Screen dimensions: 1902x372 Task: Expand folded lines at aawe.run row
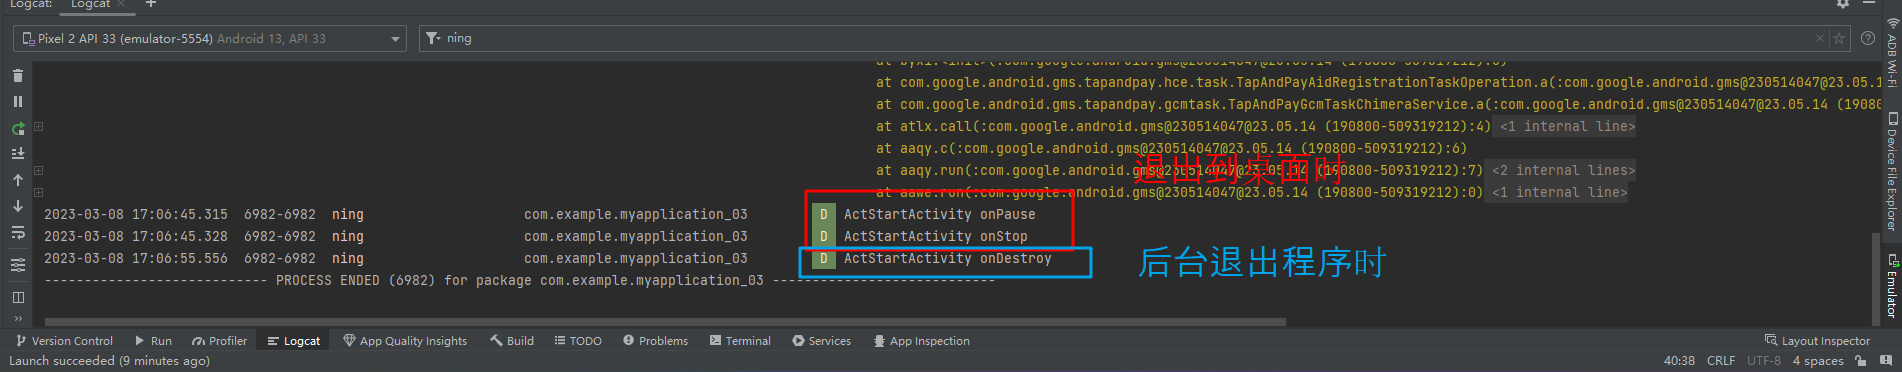(39, 192)
